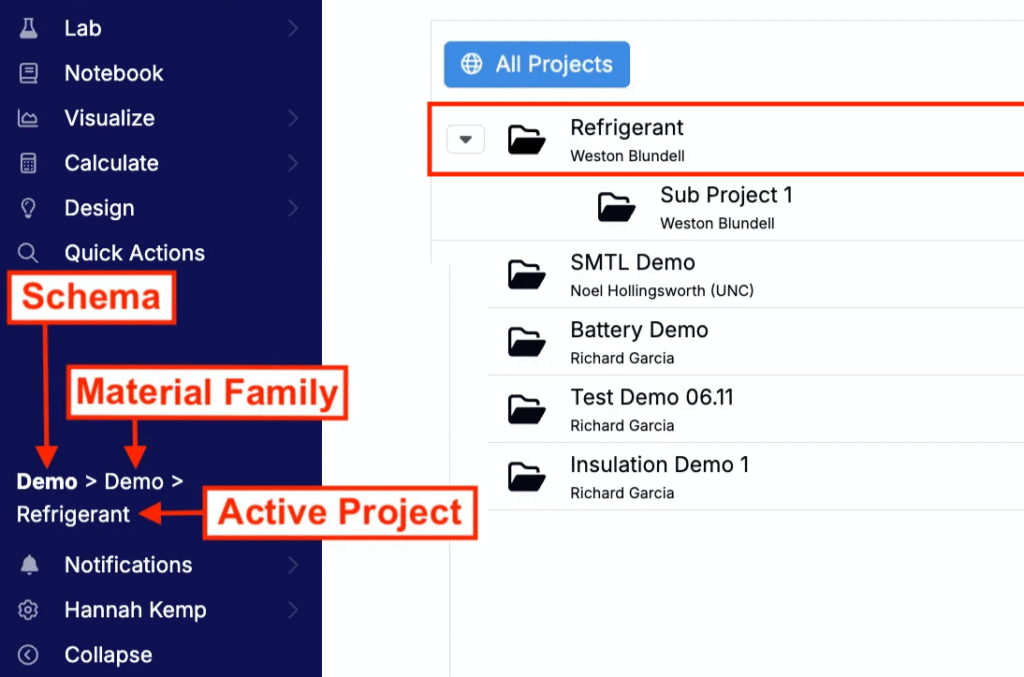This screenshot has width=1024, height=677.
Task: Click the Refrigerant active project link
Action: [x=73, y=514]
